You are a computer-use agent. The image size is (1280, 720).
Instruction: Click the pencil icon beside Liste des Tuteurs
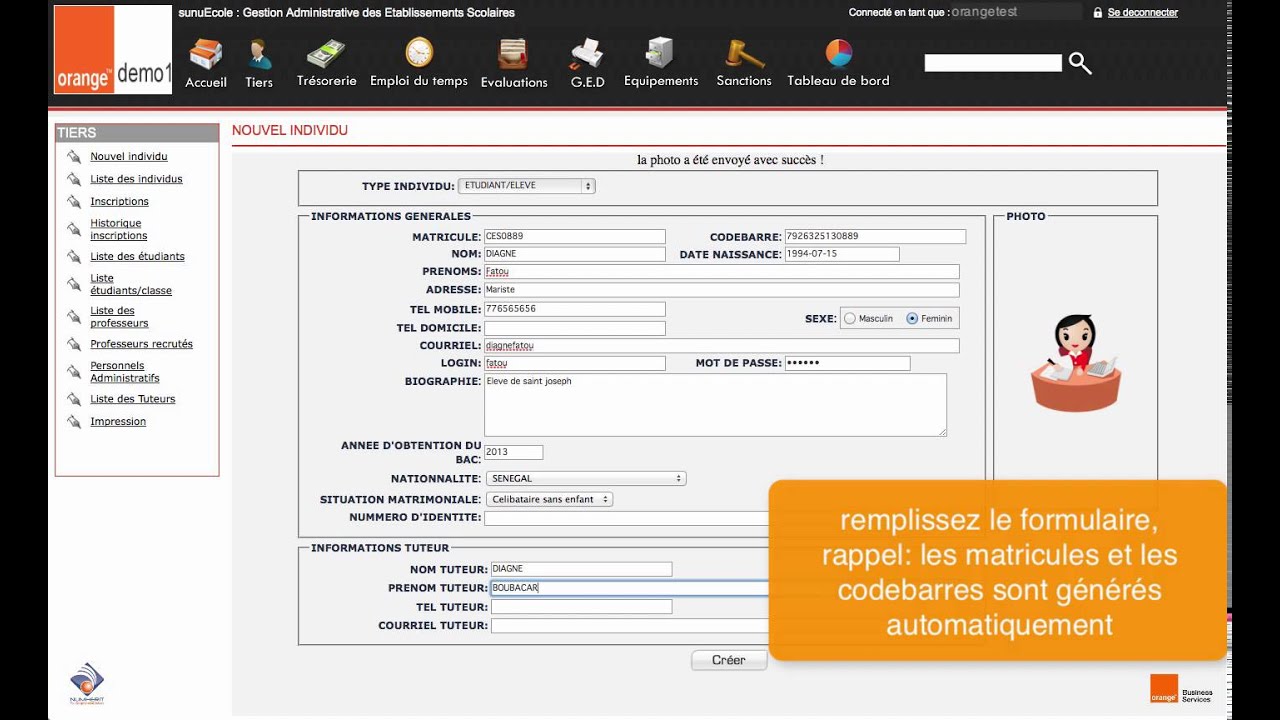click(x=73, y=399)
